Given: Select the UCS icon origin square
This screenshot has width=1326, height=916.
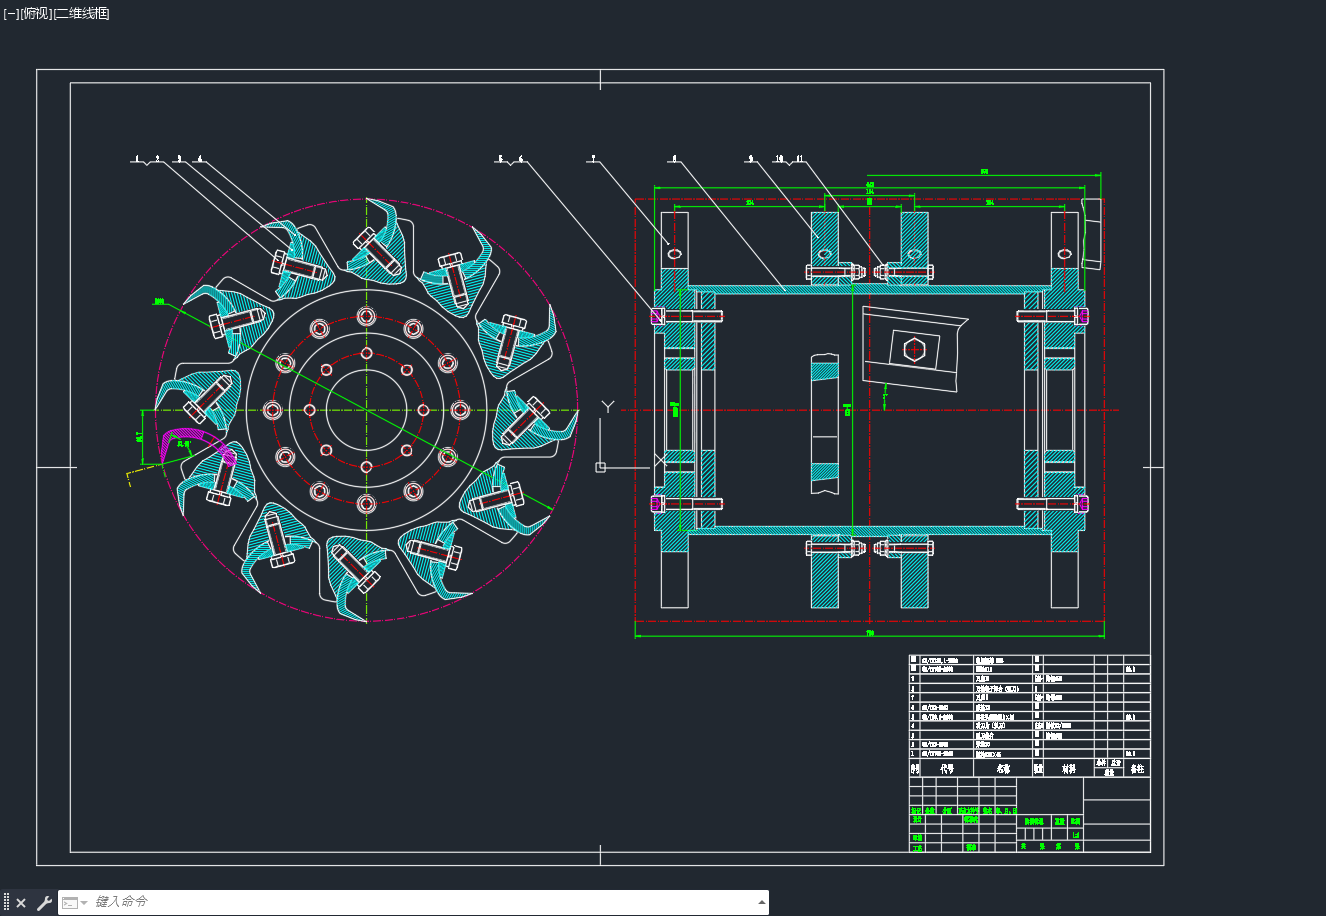Looking at the screenshot, I should [601, 467].
